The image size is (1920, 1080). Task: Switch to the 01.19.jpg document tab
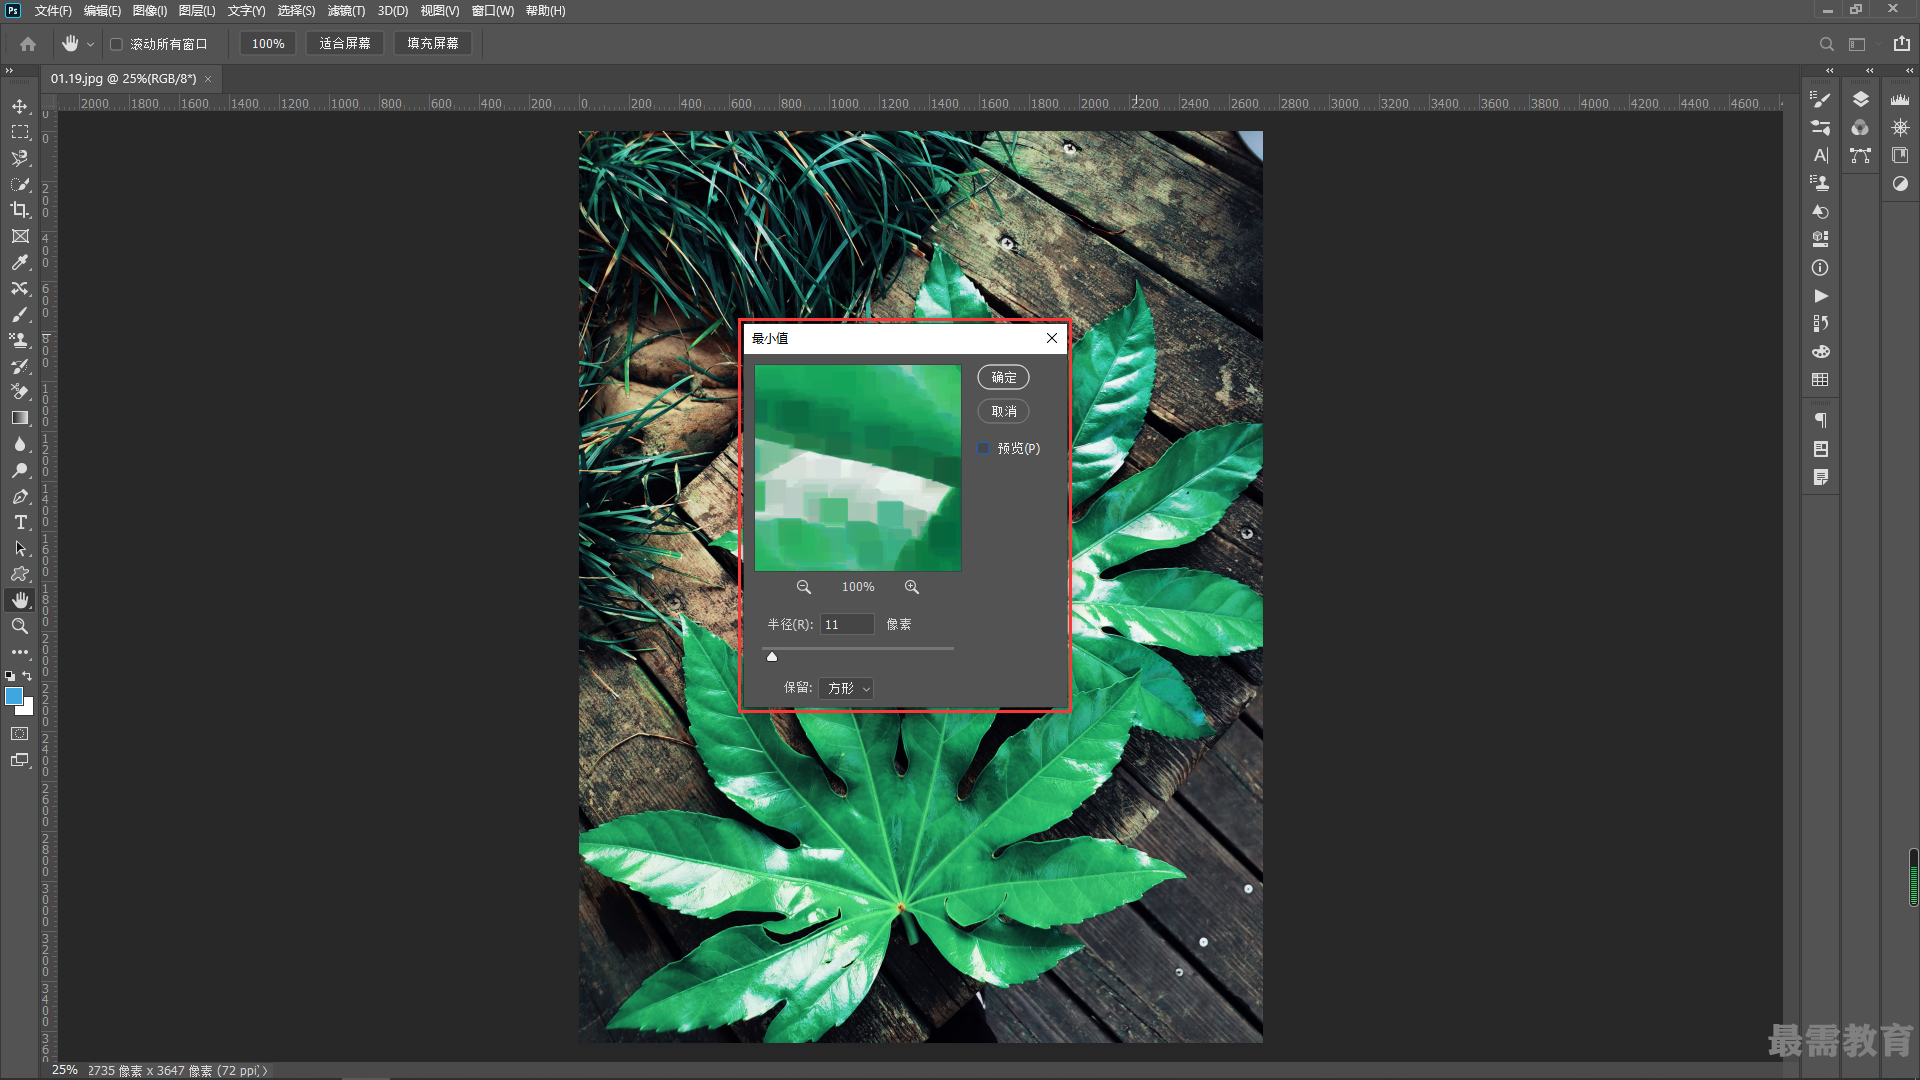[123, 78]
